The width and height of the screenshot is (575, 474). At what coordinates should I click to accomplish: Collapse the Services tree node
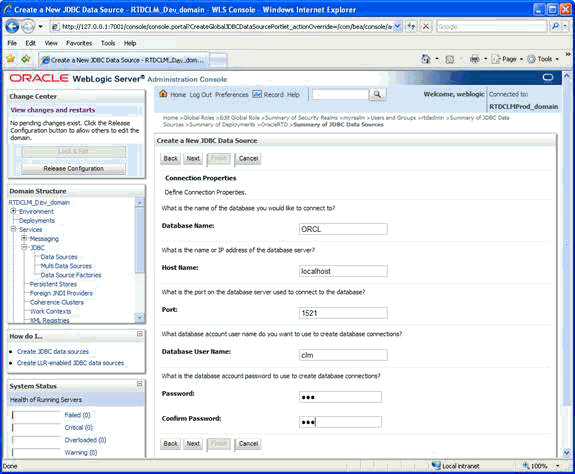pyautogui.click(x=13, y=229)
